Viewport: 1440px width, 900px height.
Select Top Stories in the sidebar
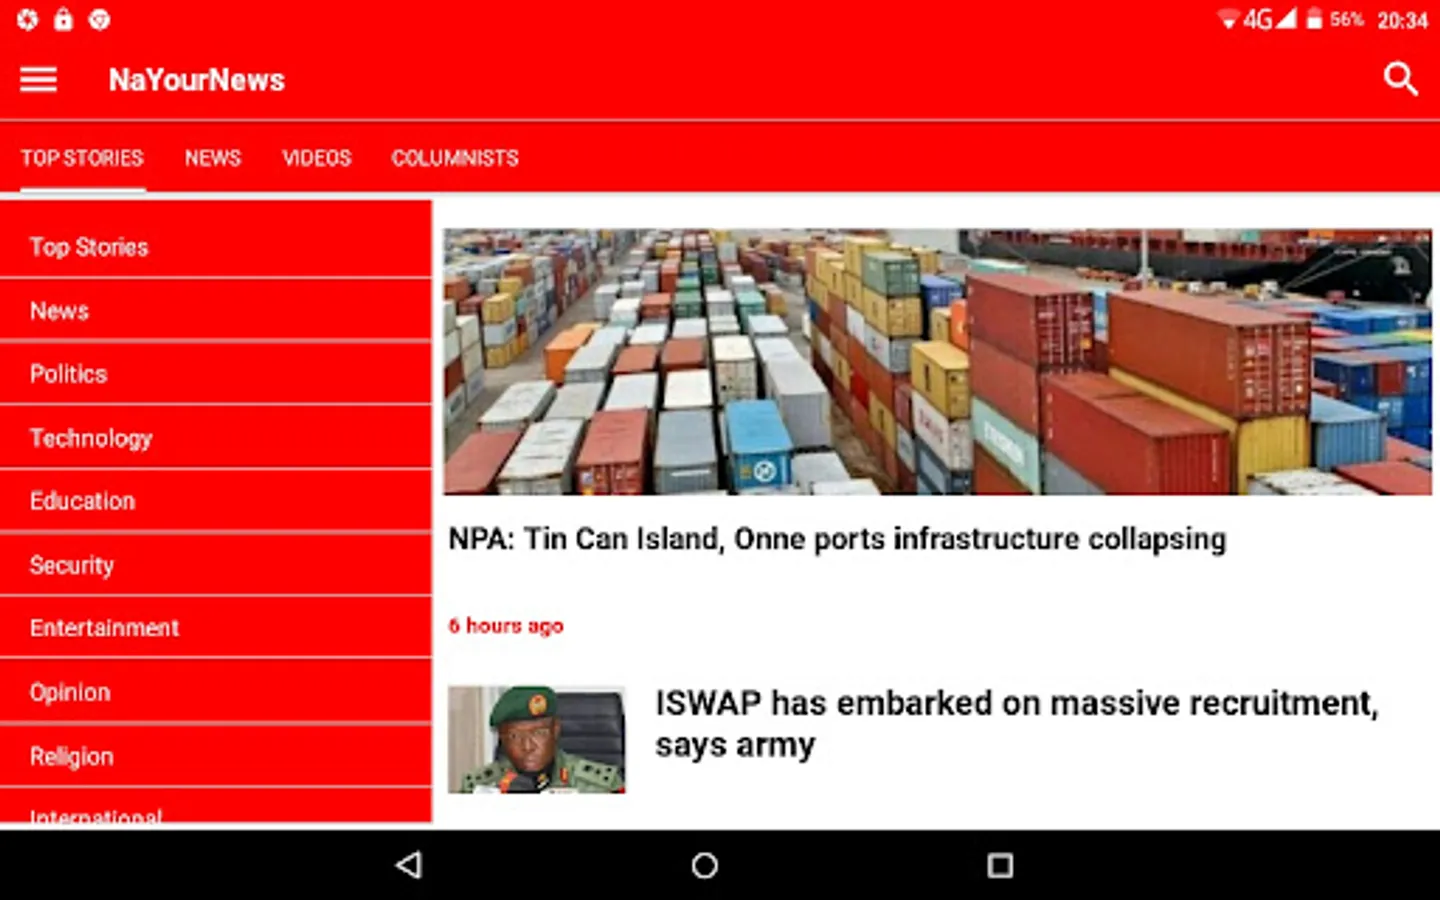(x=216, y=246)
